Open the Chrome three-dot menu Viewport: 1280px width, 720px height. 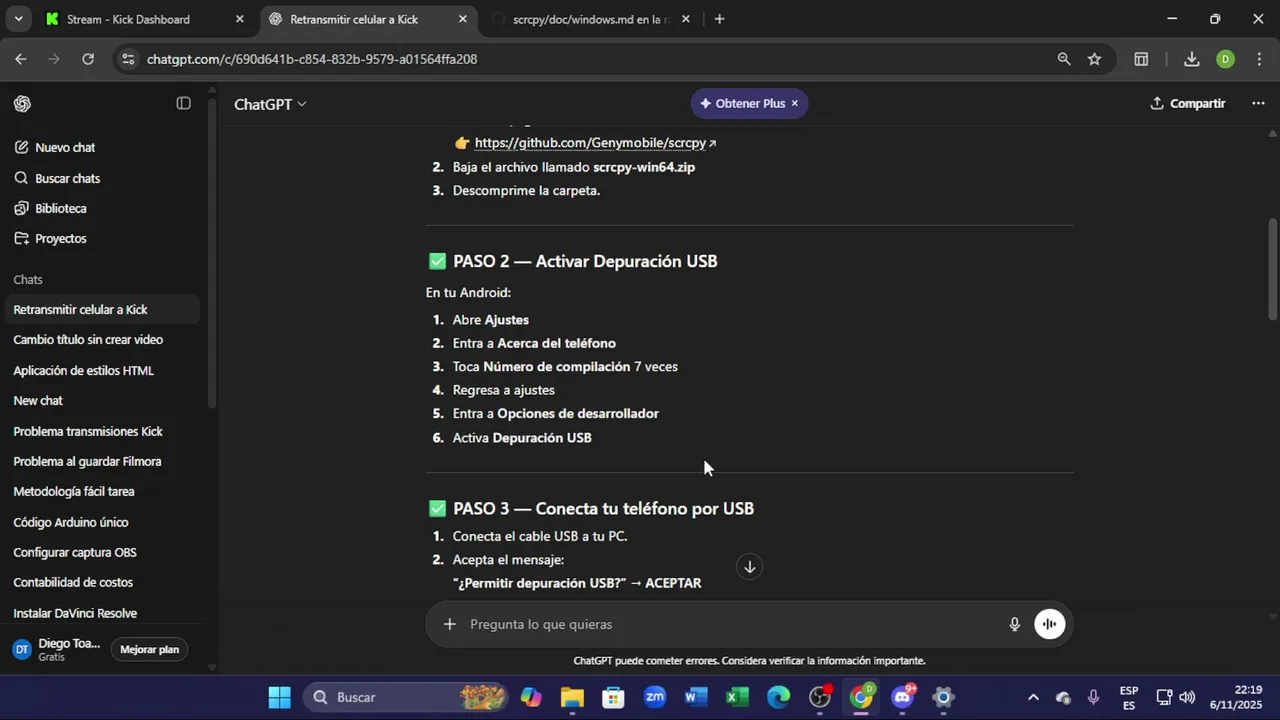point(1258,59)
